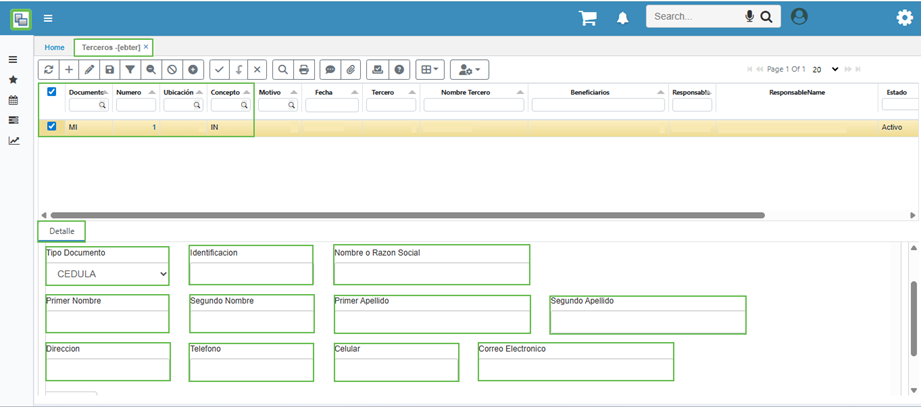Select the Detalle tab
This screenshot has height=407, width=921.
coord(62,231)
